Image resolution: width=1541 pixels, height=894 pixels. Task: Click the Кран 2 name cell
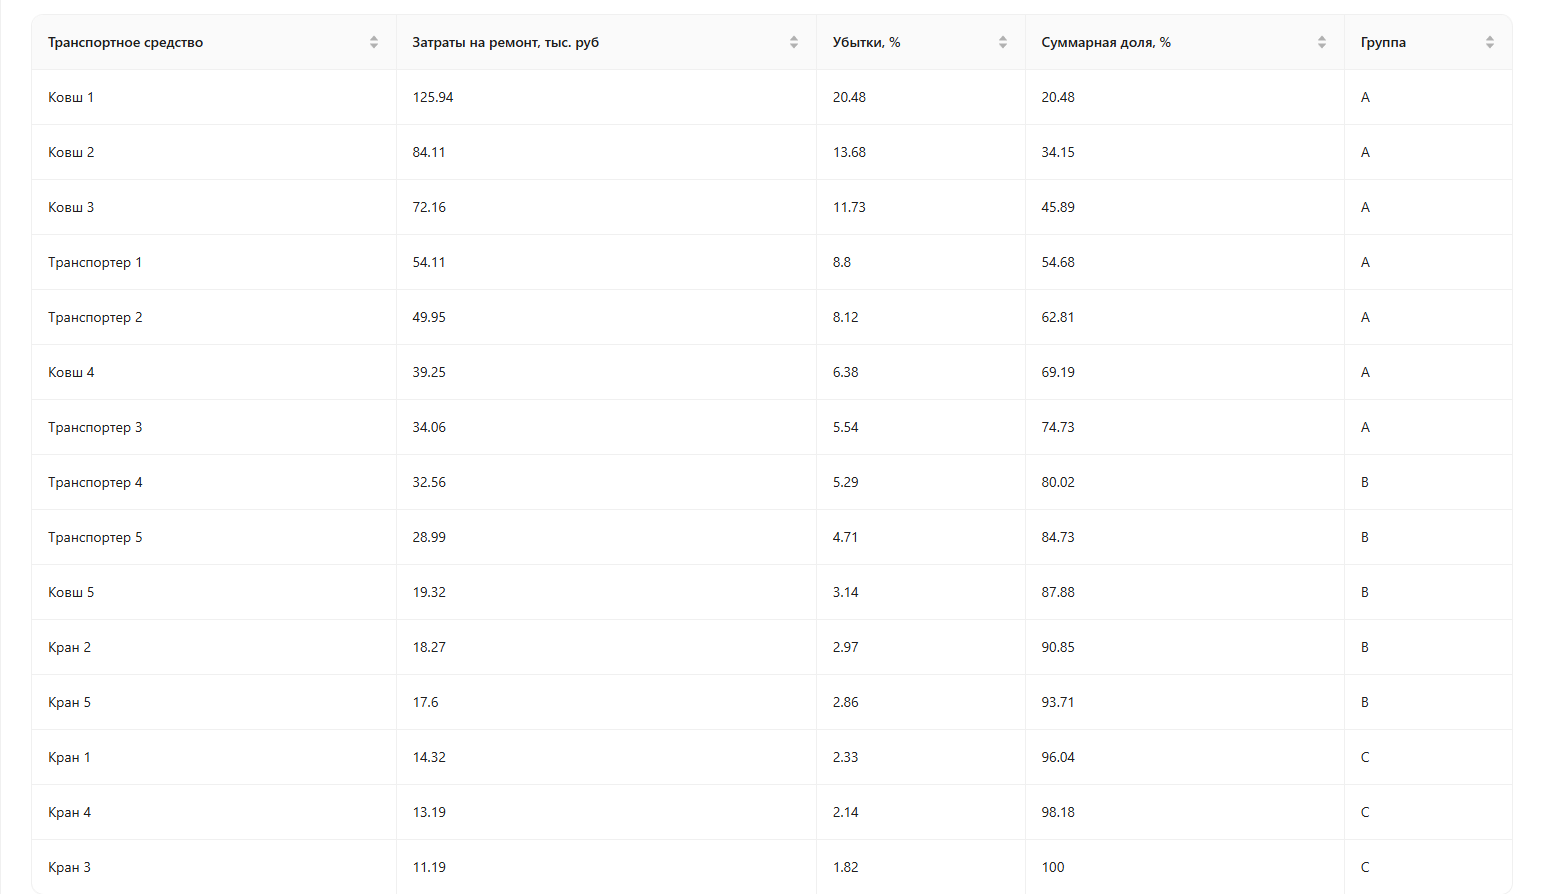tap(69, 647)
